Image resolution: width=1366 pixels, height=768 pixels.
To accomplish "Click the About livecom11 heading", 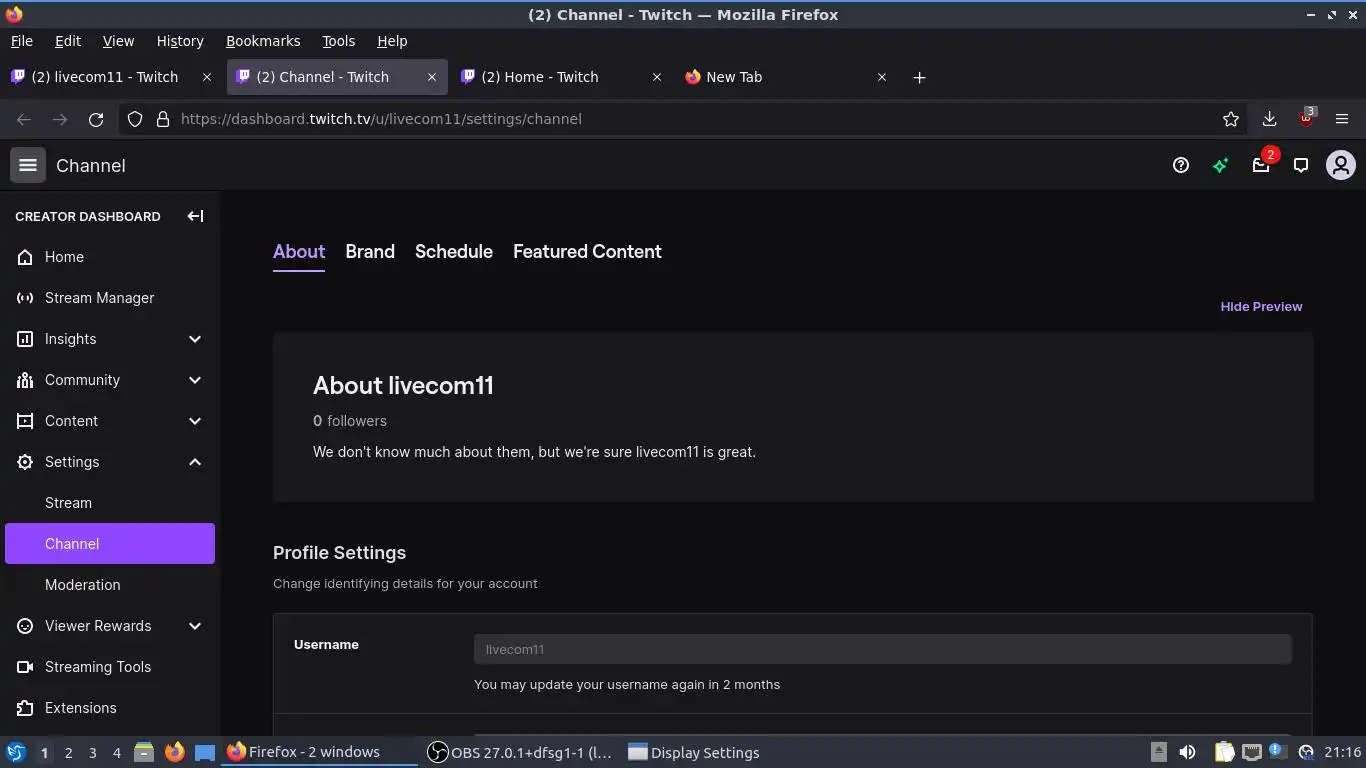I will pyautogui.click(x=403, y=386).
